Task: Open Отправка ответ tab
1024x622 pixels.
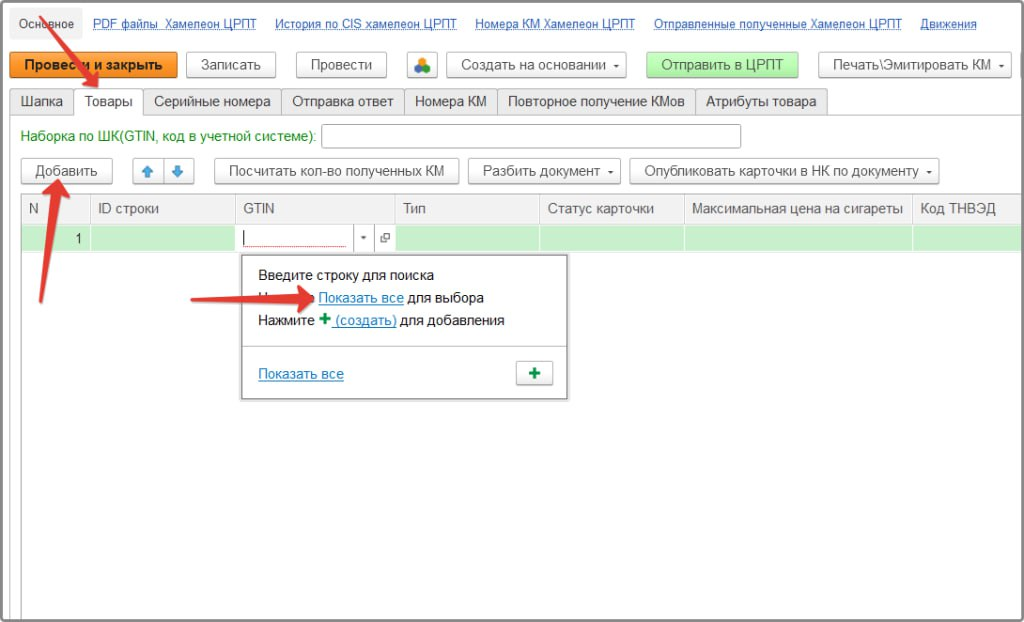Action: (x=343, y=102)
